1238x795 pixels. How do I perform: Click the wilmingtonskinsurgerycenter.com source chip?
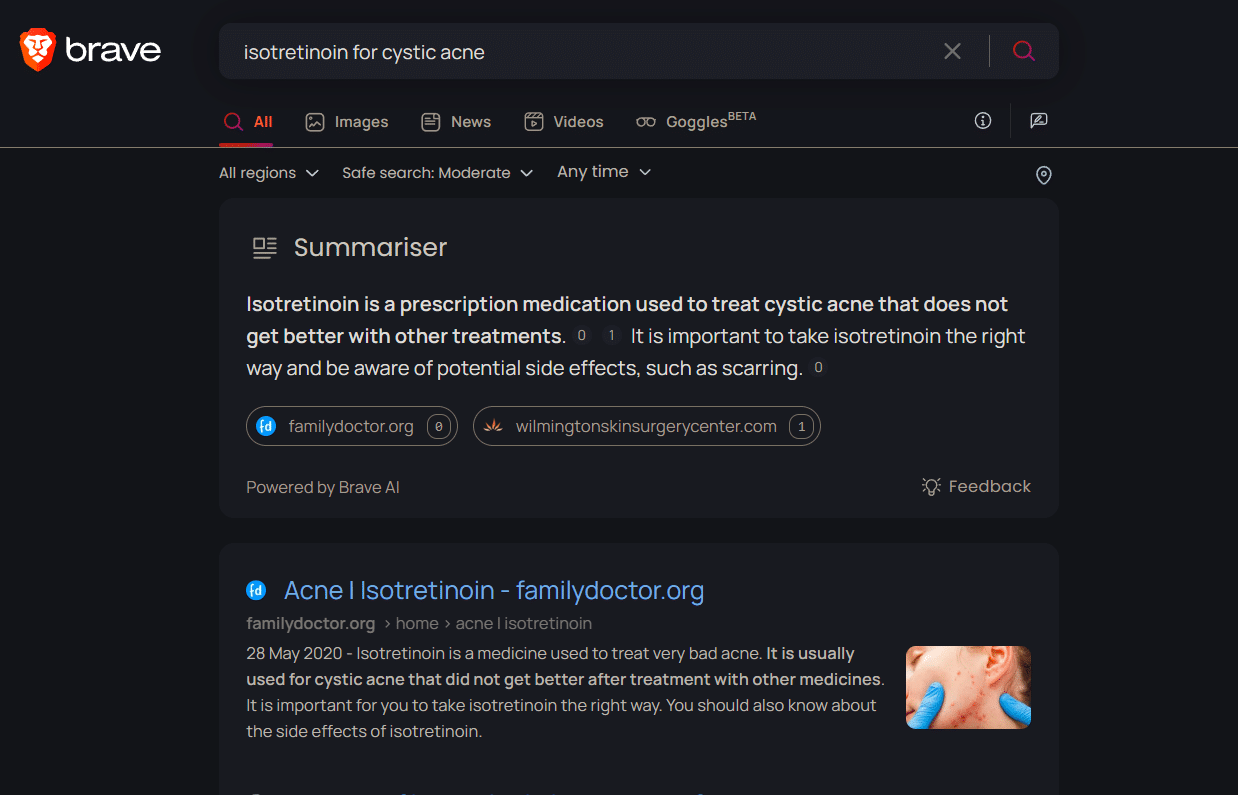tap(646, 427)
